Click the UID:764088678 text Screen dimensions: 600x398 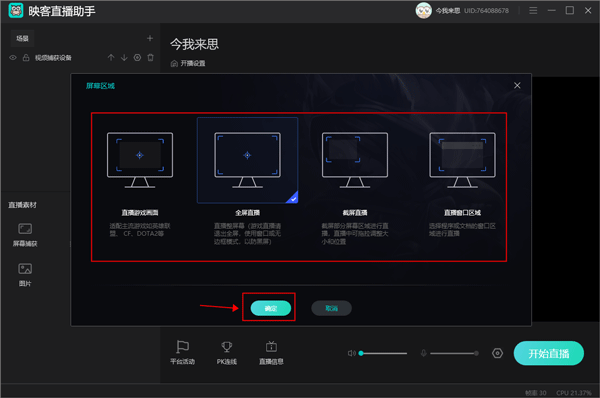coord(486,11)
